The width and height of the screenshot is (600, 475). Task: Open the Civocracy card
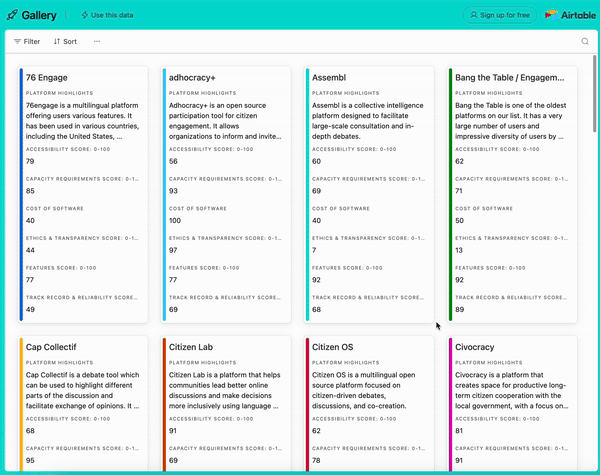coord(512,404)
